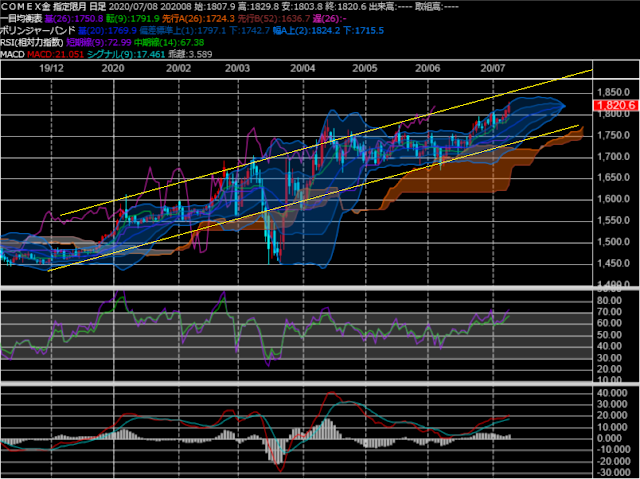This screenshot has width=640, height=479.
Task: Select the 下:1715.5 lower band value
Action: pos(363,30)
